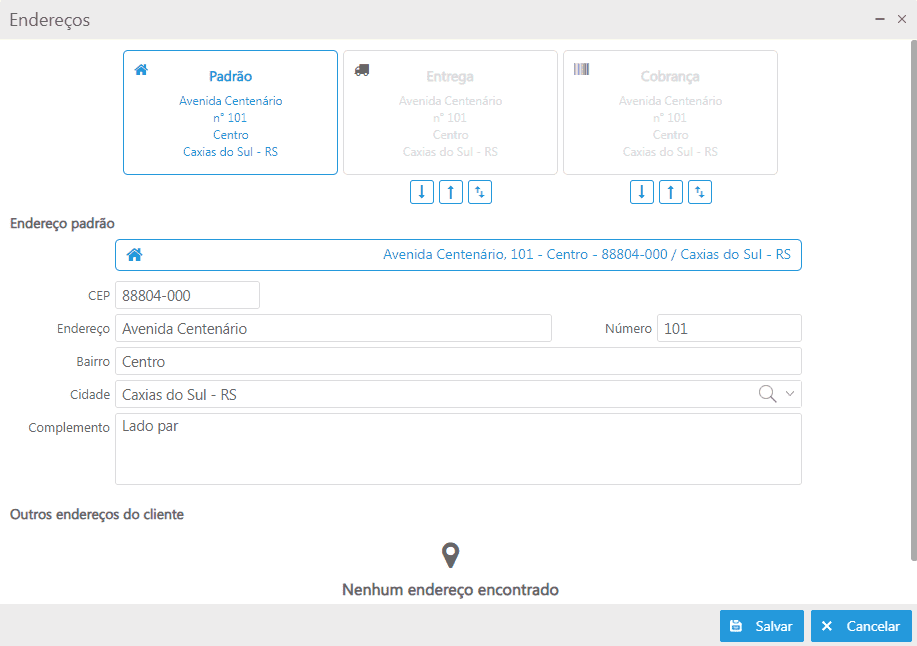Expand the Cidade dropdown chevron
The image size is (917, 646).
(x=790, y=394)
